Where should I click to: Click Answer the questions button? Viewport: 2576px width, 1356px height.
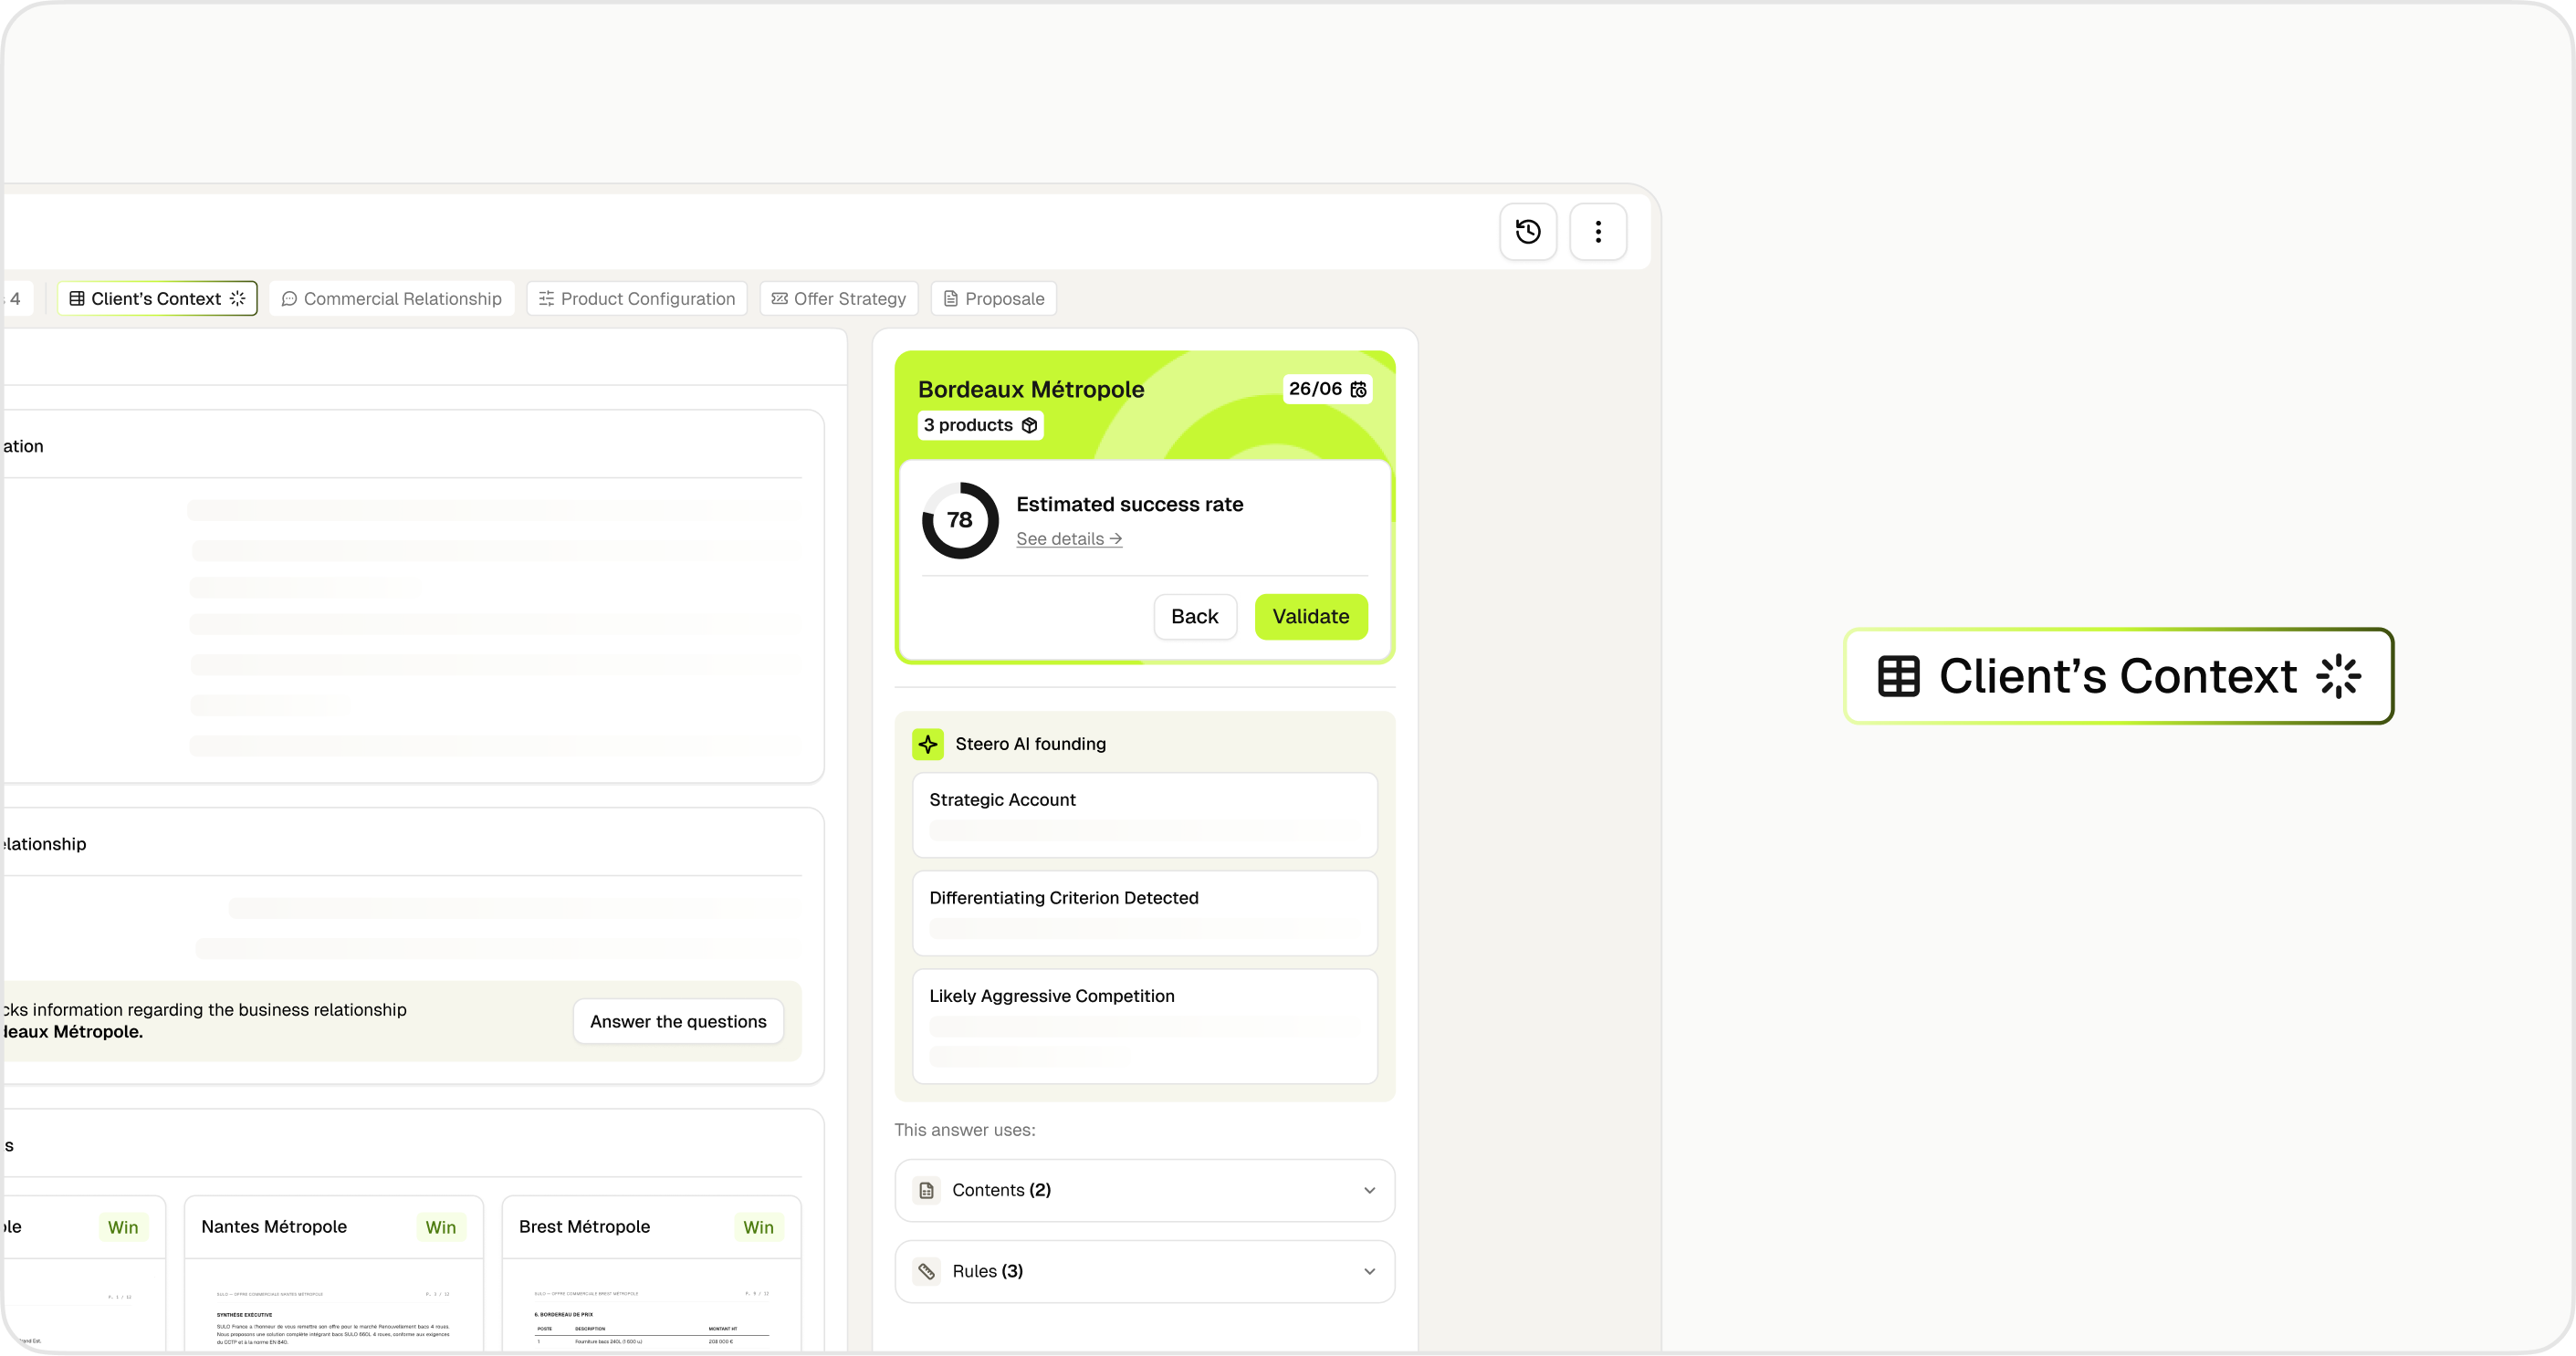(677, 1021)
